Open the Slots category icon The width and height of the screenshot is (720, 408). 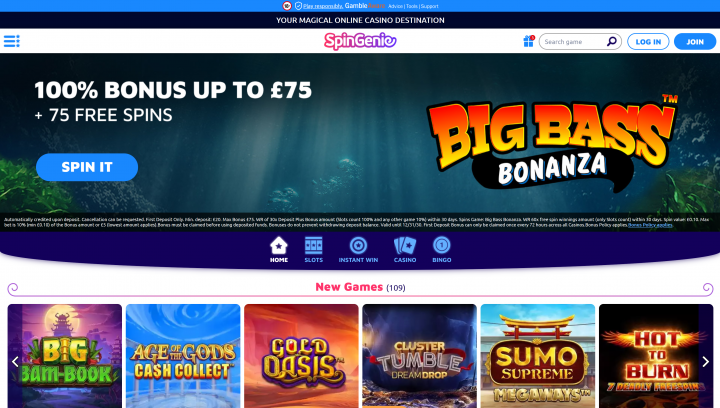314,250
